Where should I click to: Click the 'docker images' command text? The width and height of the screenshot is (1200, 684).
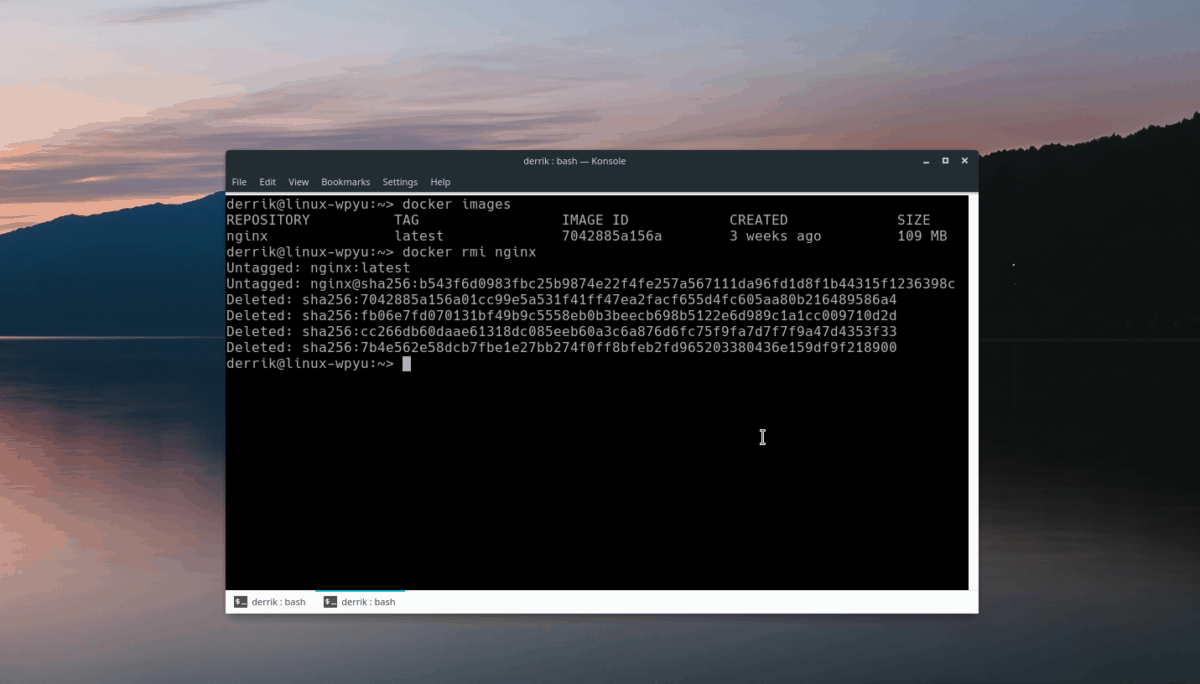[x=457, y=204]
